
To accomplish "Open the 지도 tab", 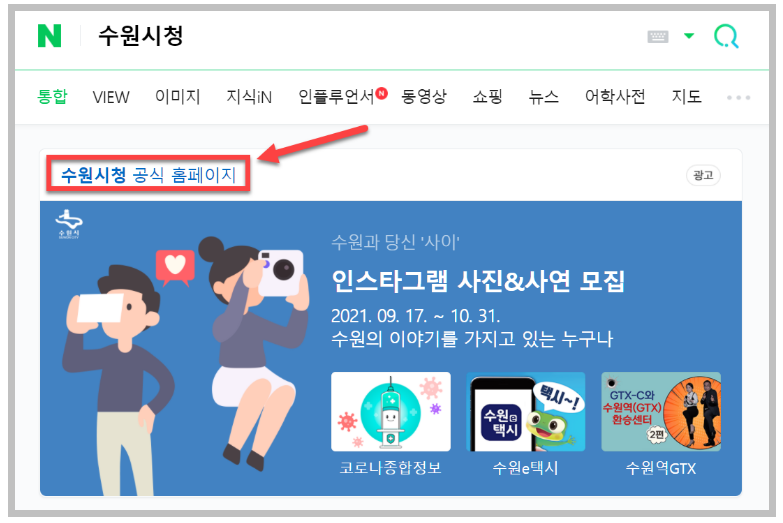I will (x=687, y=96).
